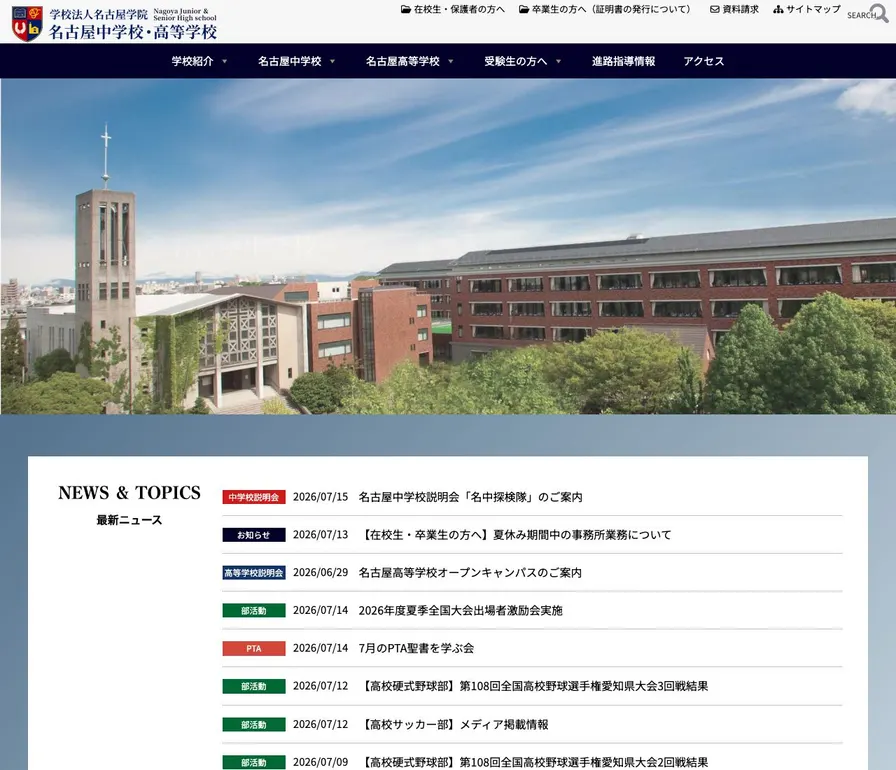Screen dimensions: 896x770
Task: Click the navy お知らせ category tag
Action: tap(254, 535)
